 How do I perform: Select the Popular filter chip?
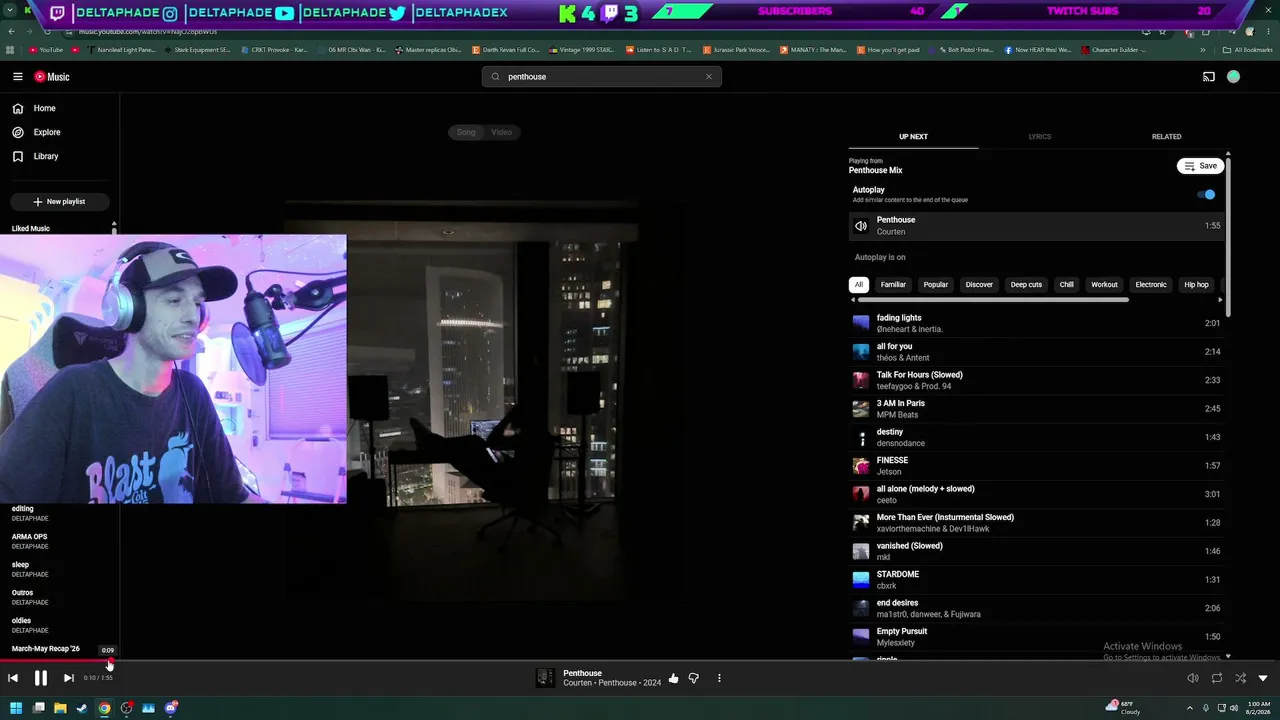click(936, 285)
